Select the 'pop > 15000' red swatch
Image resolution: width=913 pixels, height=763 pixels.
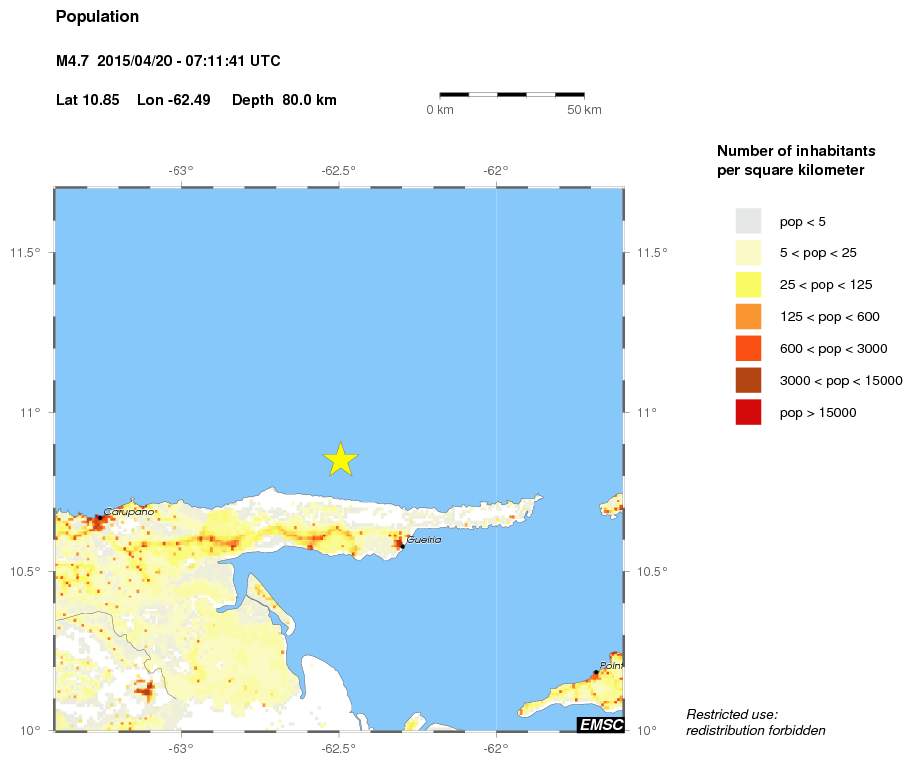(x=748, y=412)
